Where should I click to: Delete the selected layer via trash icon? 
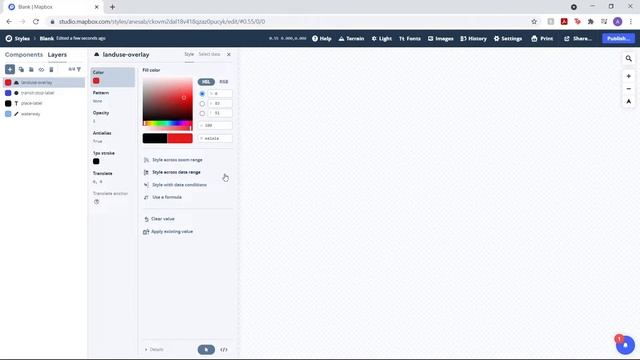[x=51, y=69]
